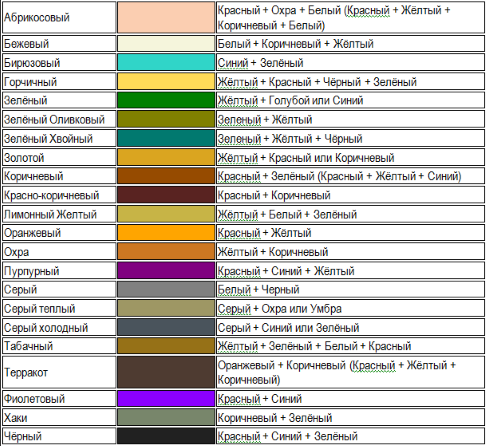The height and width of the screenshot is (446, 486).
Task: Select the 'Синий + Зелёный' recipe text
Action: pyautogui.click(x=260, y=63)
